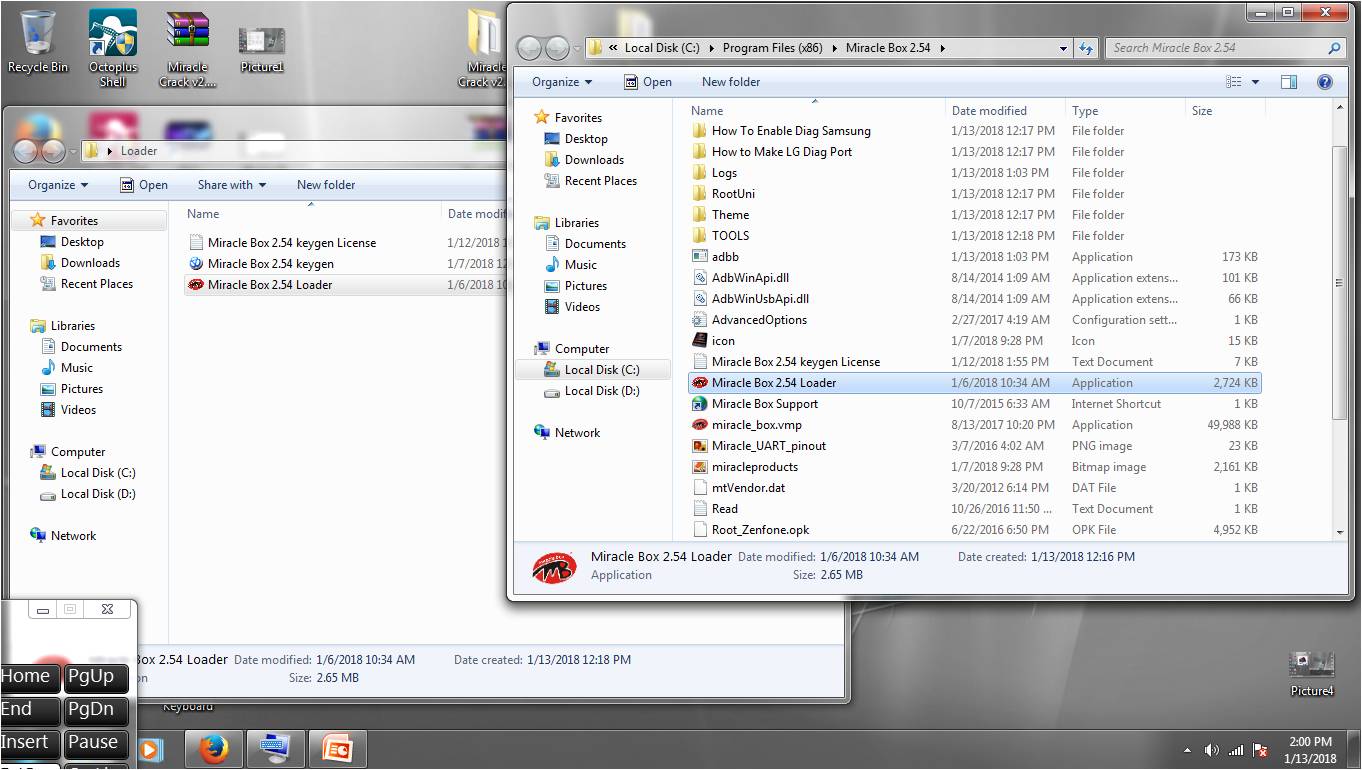Expand arrow after Miracle Box 2.54 breadcrumb
Viewport: 1362px width, 770px height.
942,48
